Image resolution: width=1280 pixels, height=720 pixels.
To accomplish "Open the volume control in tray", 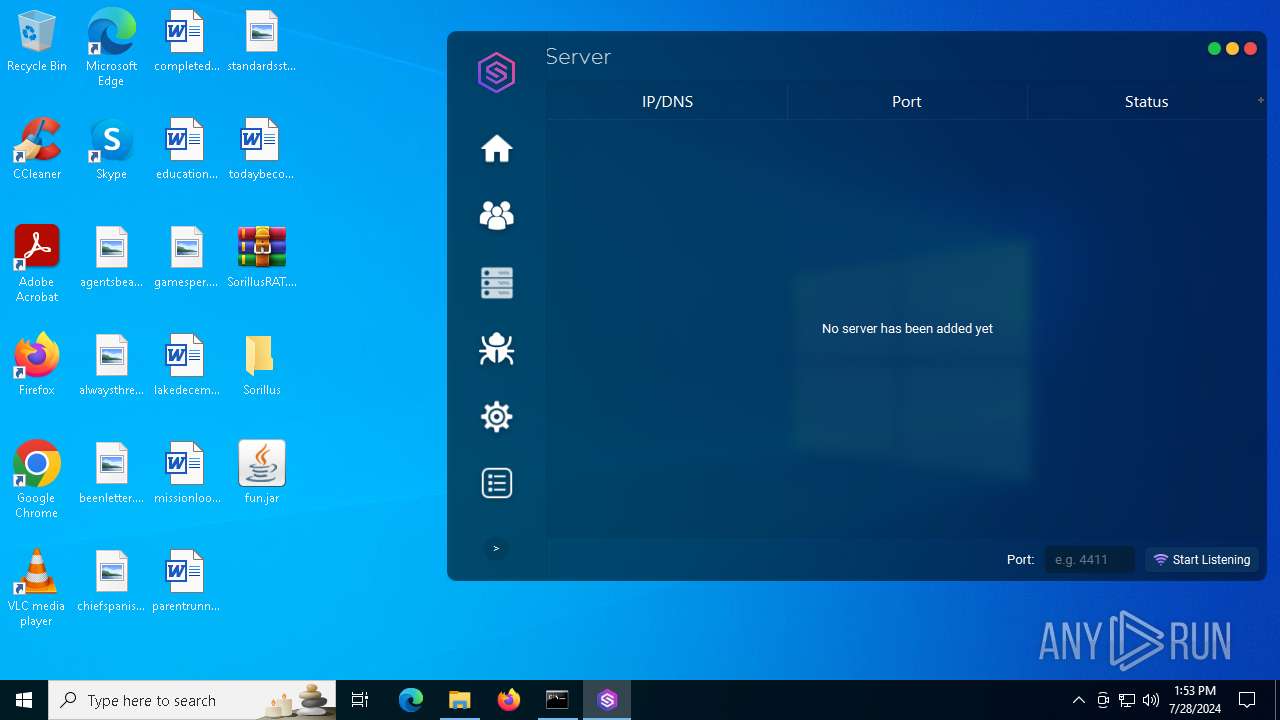I will (1151, 700).
